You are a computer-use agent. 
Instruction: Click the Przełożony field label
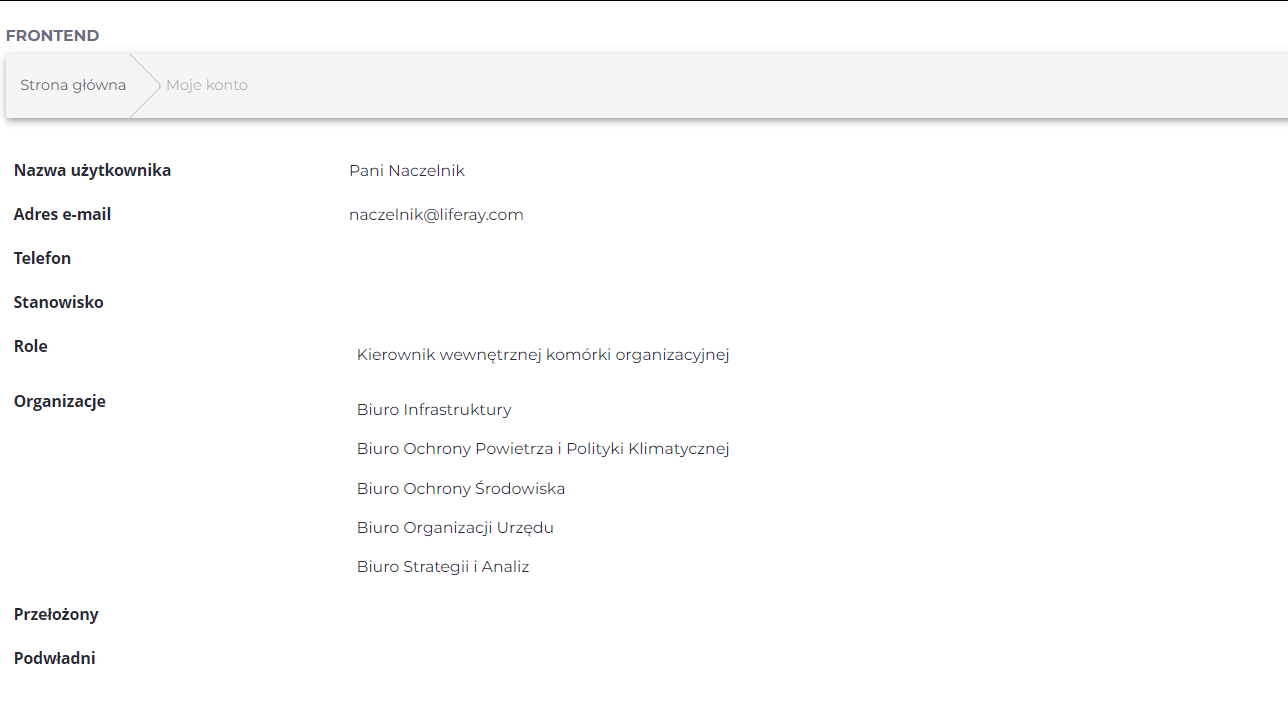click(56, 615)
